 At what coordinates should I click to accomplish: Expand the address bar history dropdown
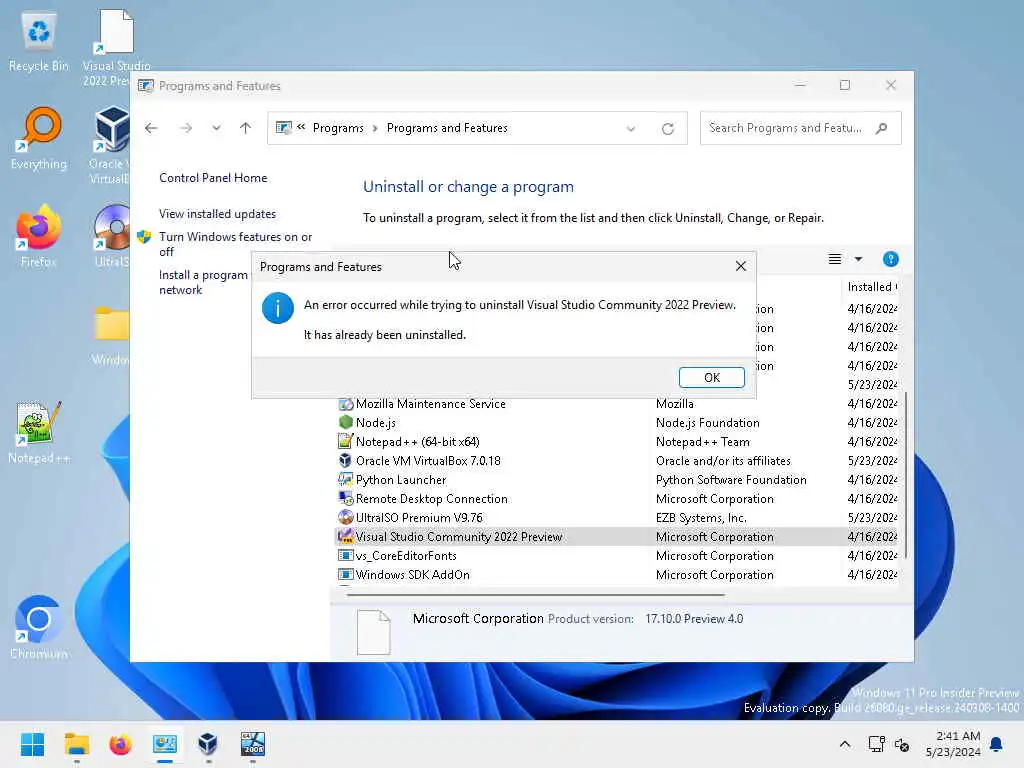coord(631,129)
